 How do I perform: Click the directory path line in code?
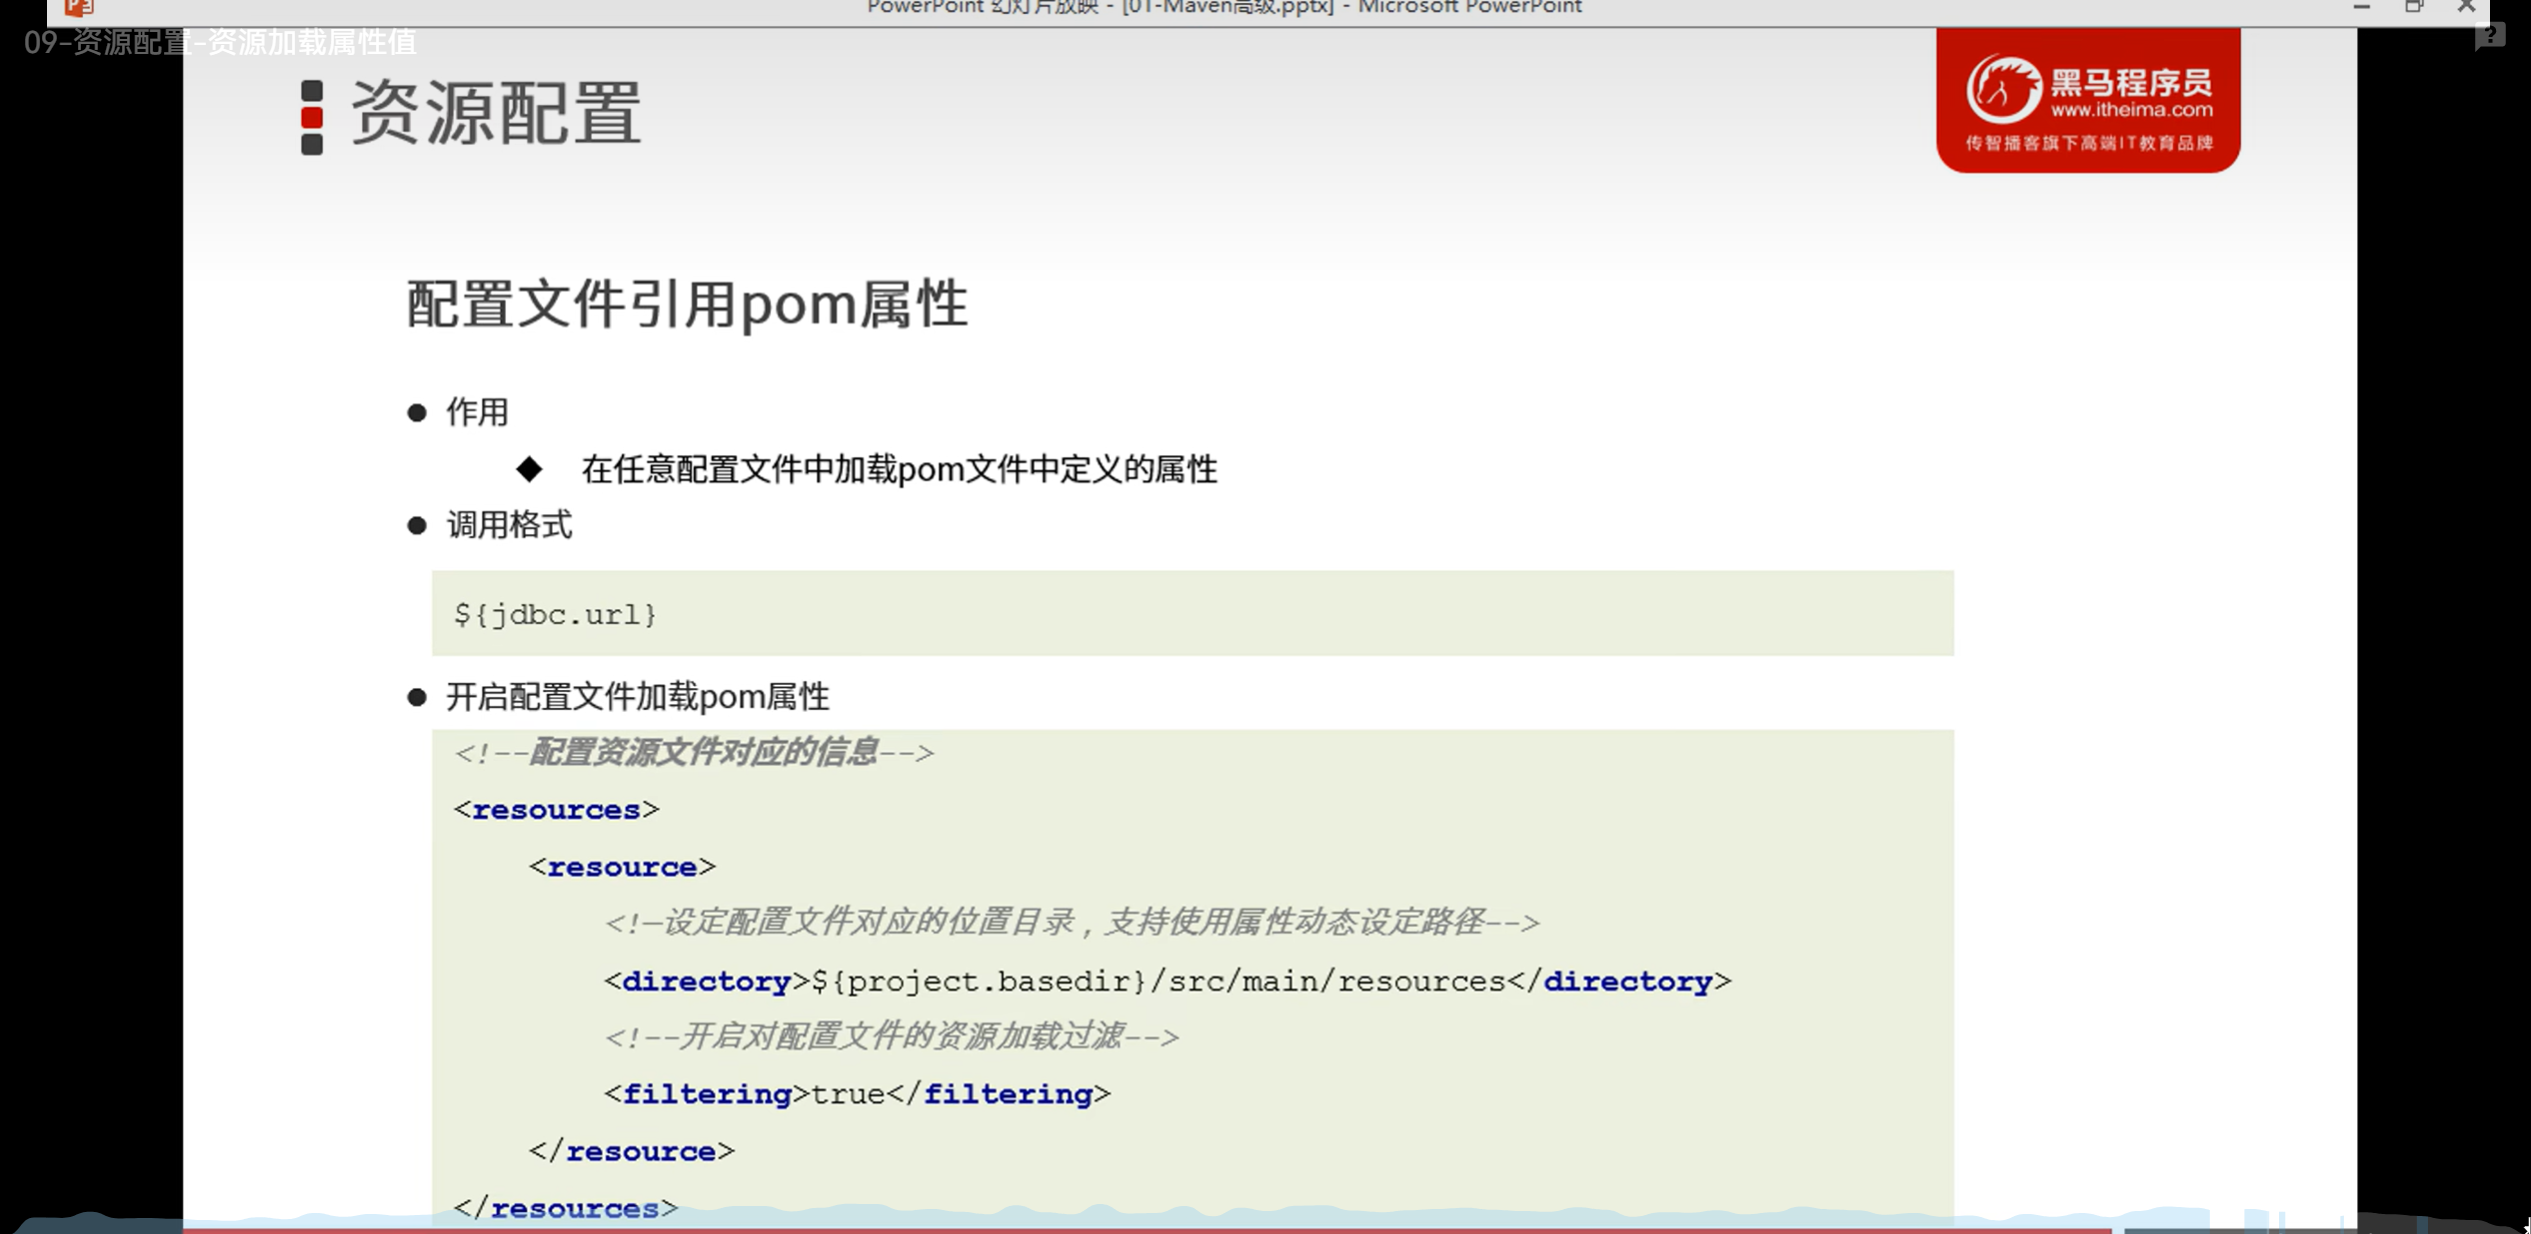1167,982
